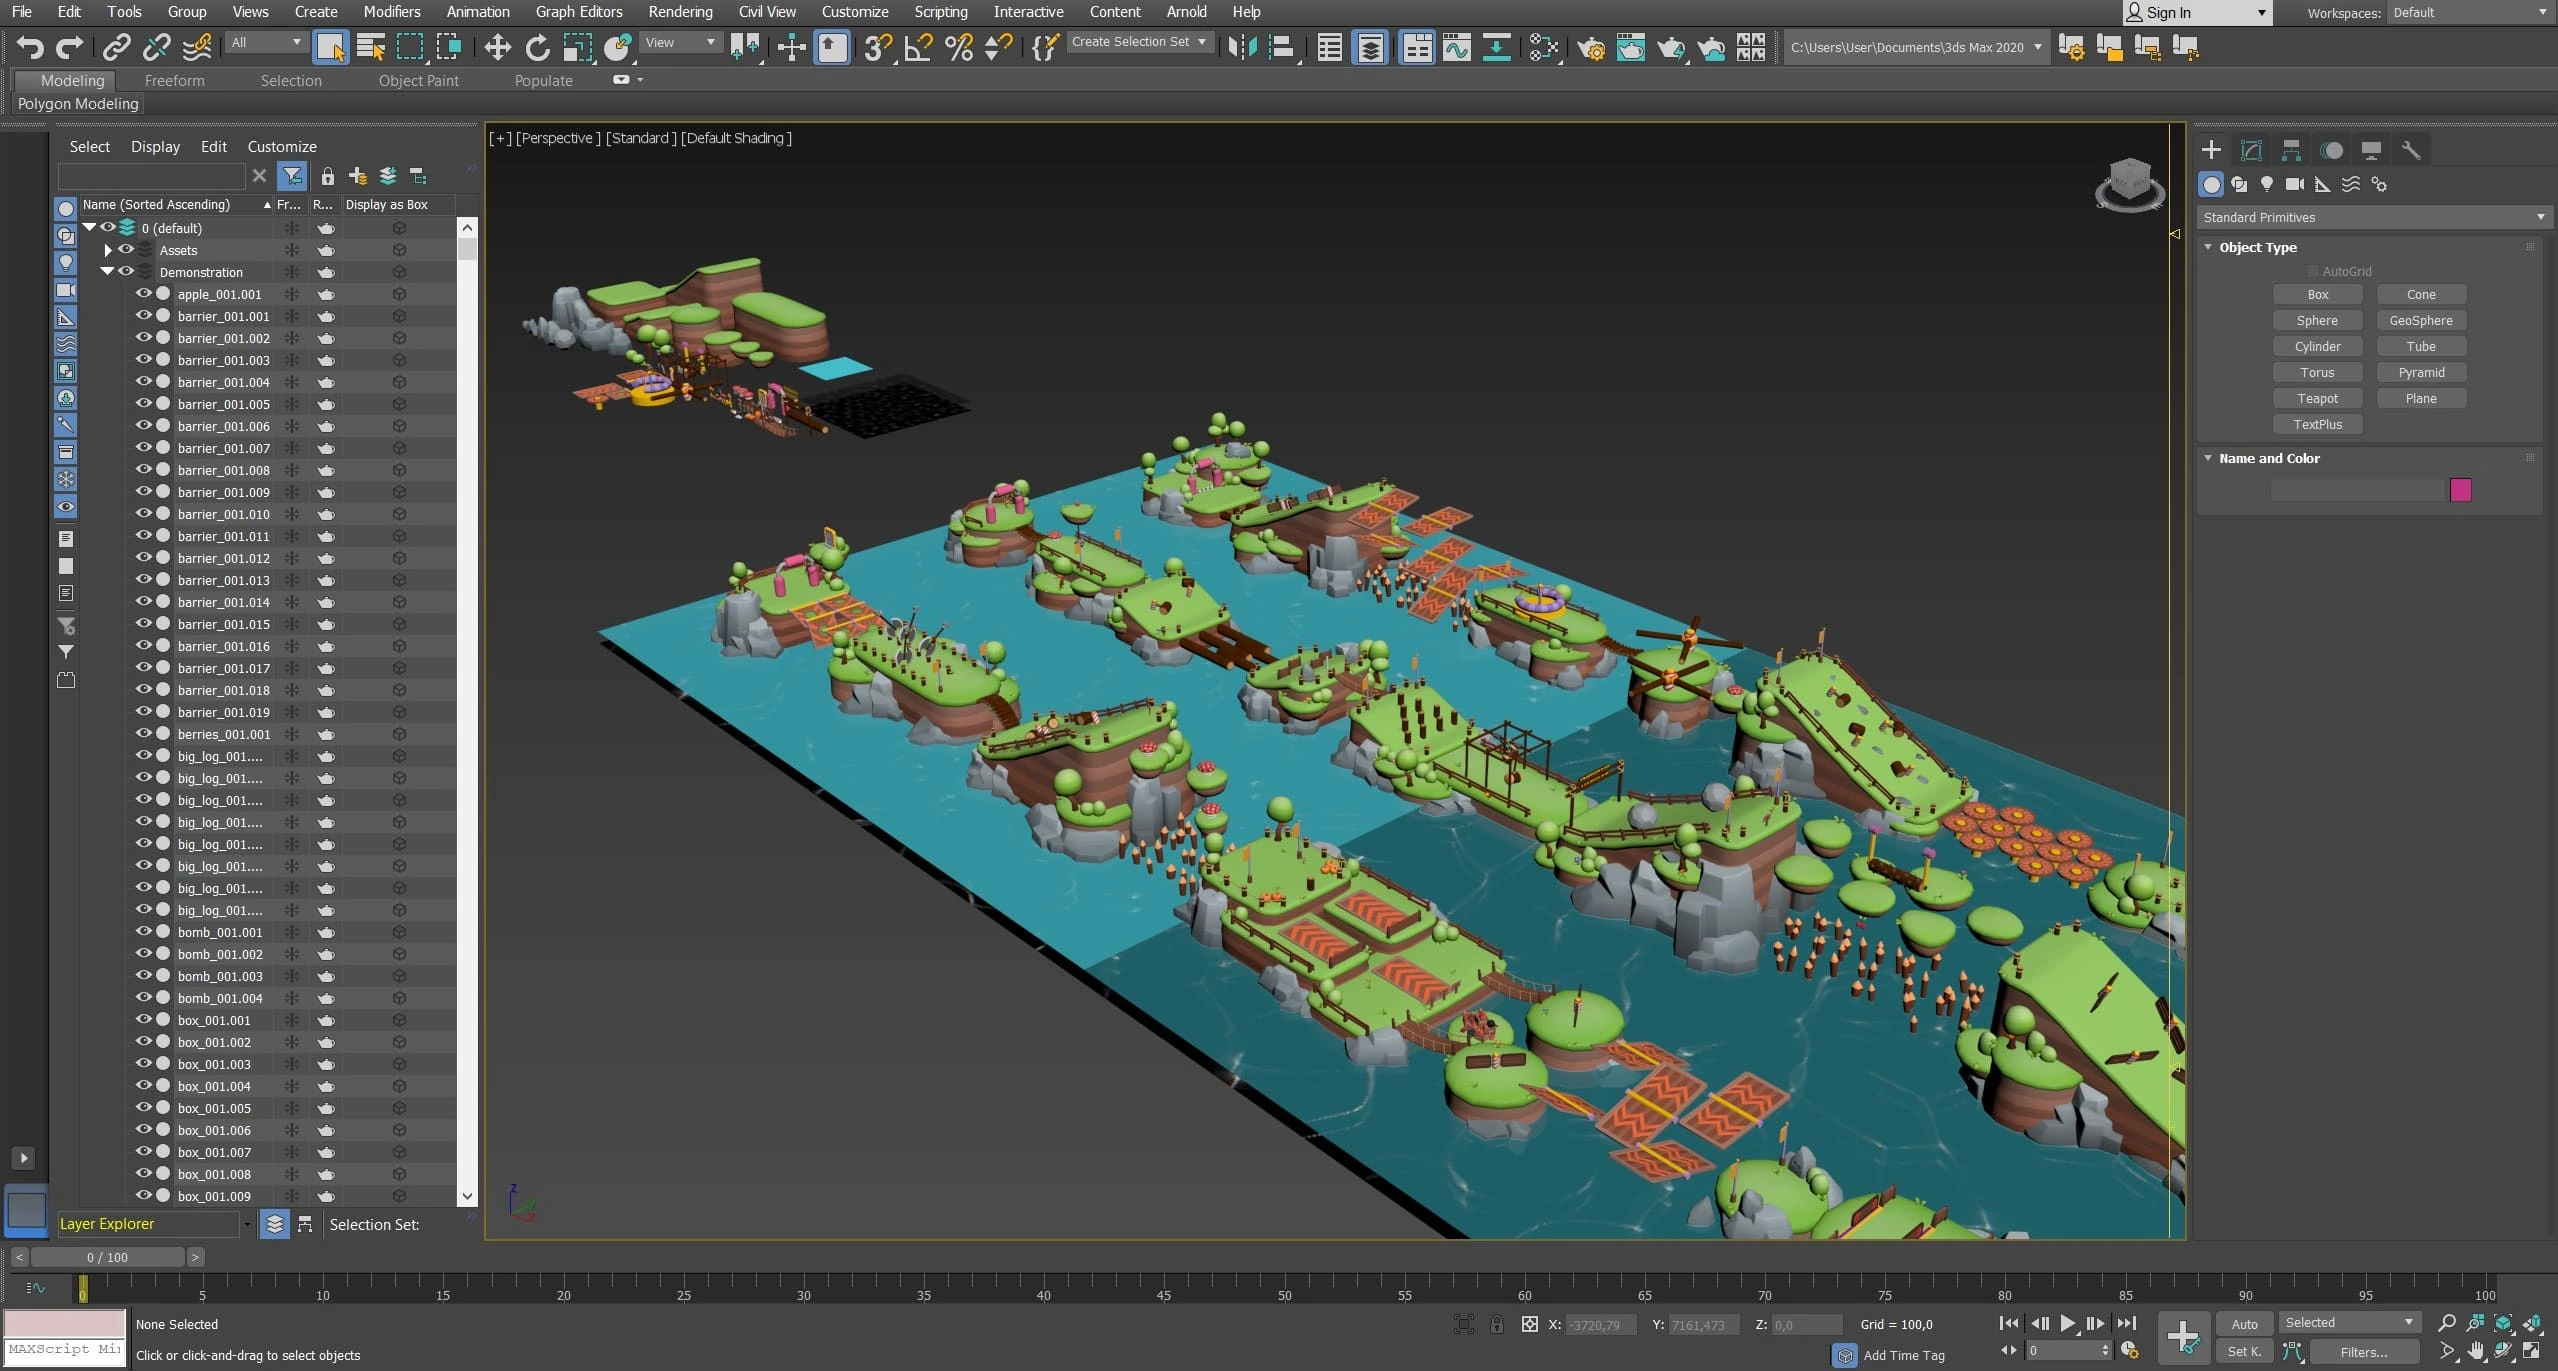2558x1371 pixels.
Task: Expand the Assets layer tree
Action: click(108, 250)
